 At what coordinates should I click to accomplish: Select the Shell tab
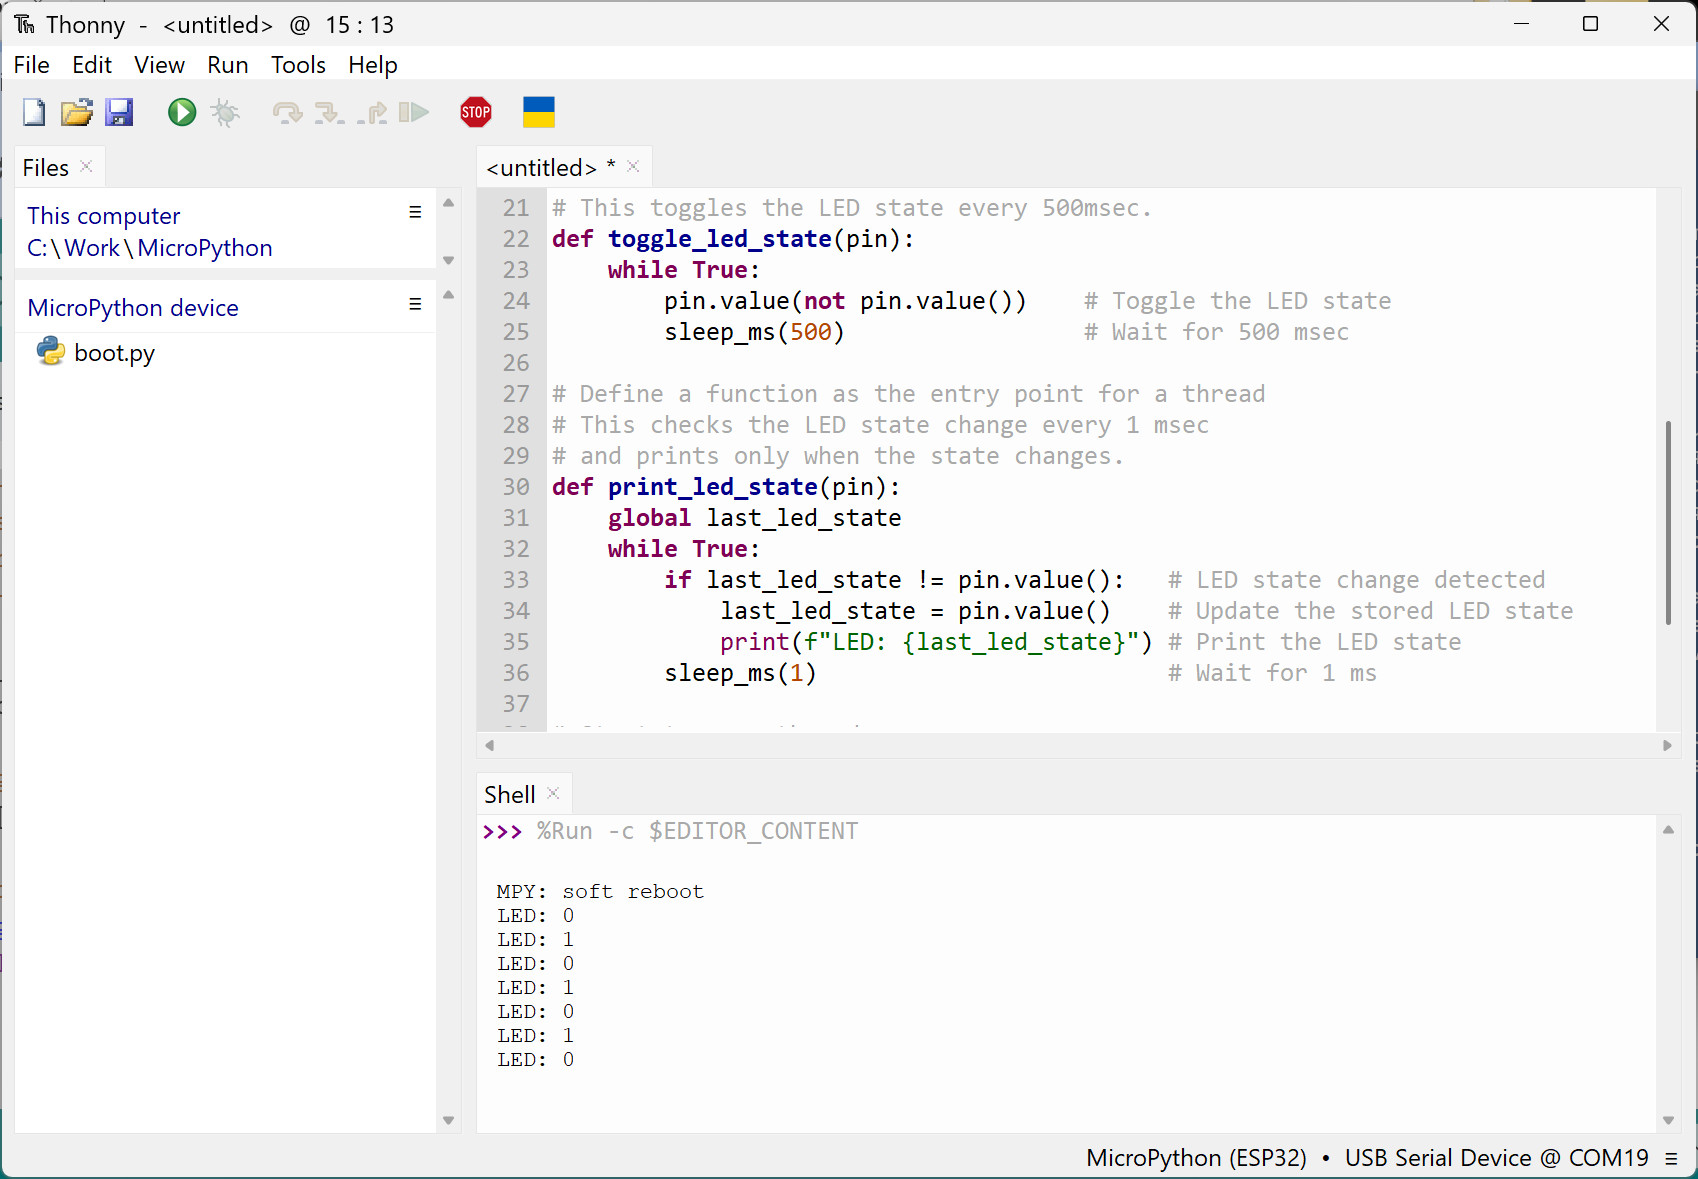tap(510, 795)
